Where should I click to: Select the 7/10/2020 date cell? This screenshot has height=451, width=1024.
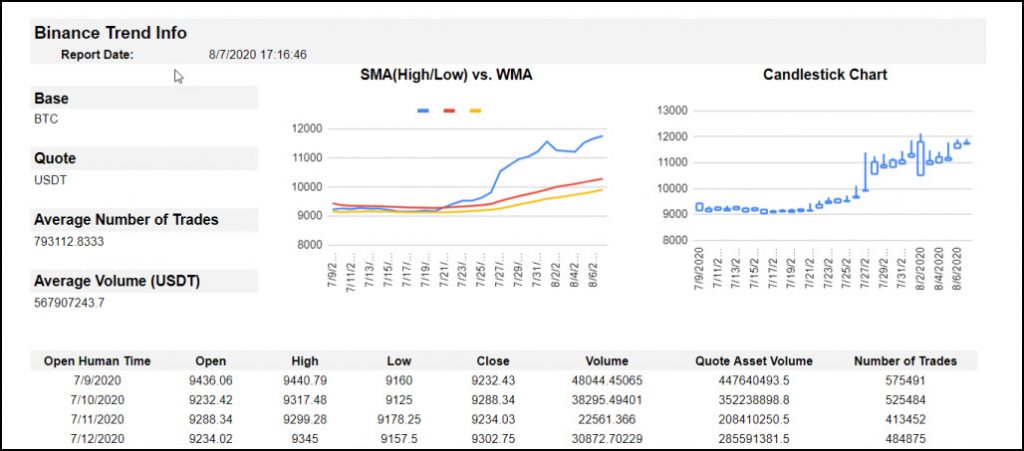pos(97,399)
